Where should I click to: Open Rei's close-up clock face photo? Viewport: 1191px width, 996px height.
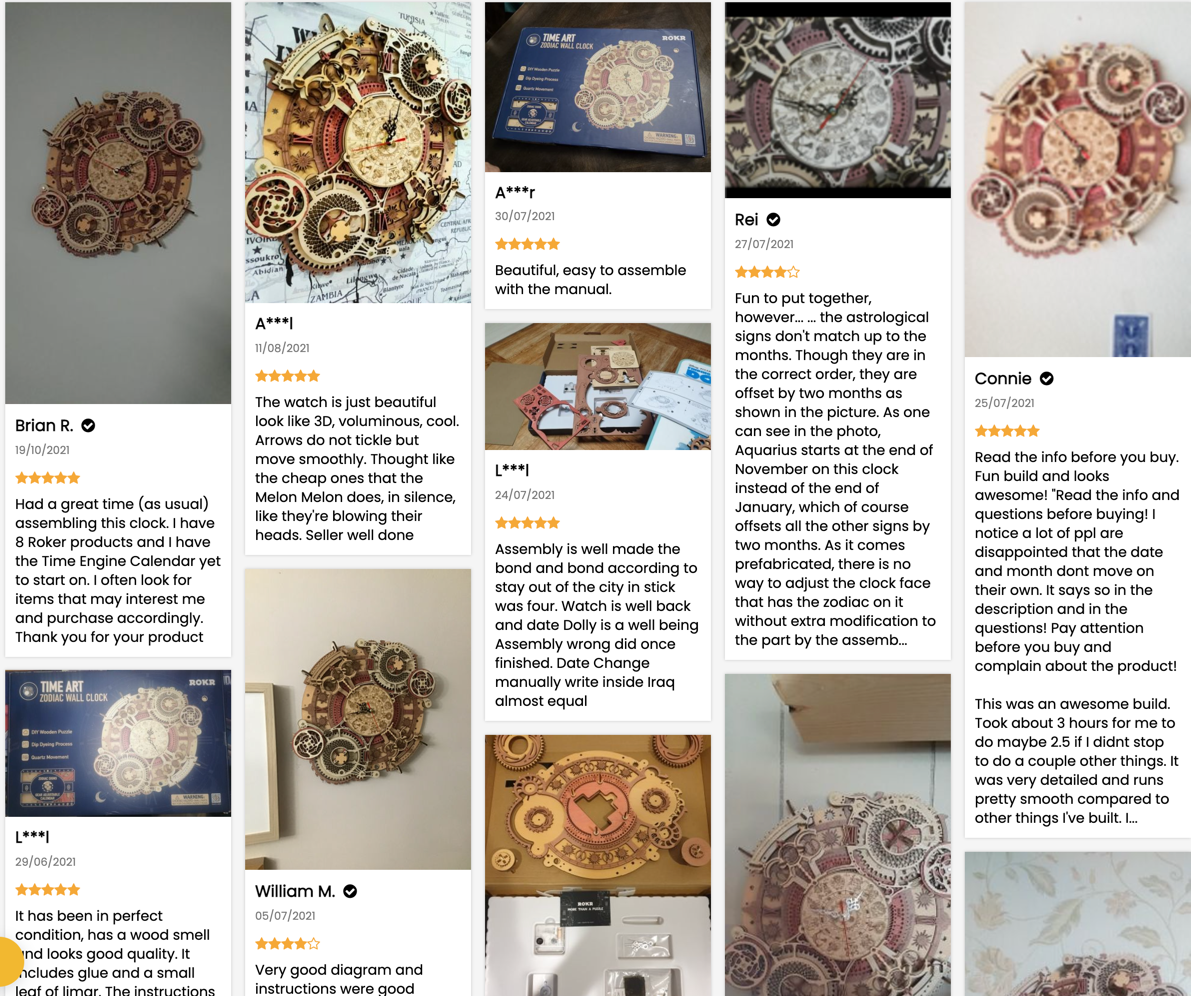[838, 100]
